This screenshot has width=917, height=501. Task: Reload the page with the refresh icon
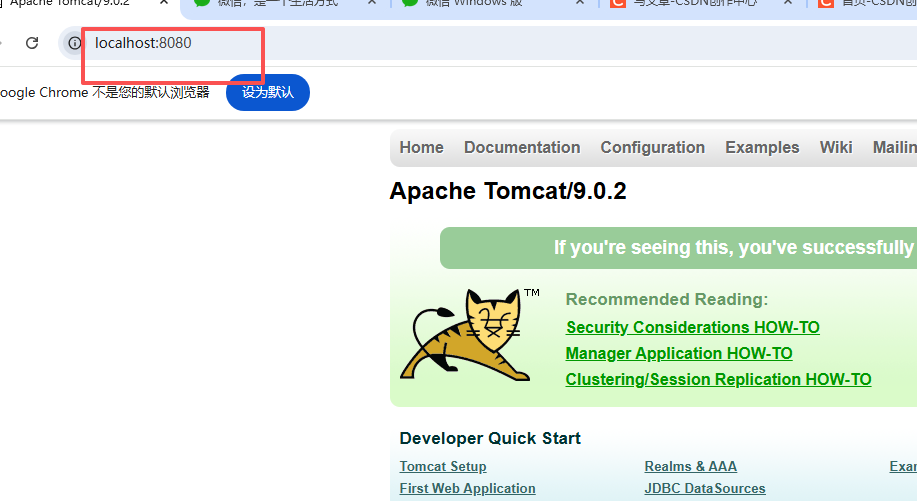point(32,43)
